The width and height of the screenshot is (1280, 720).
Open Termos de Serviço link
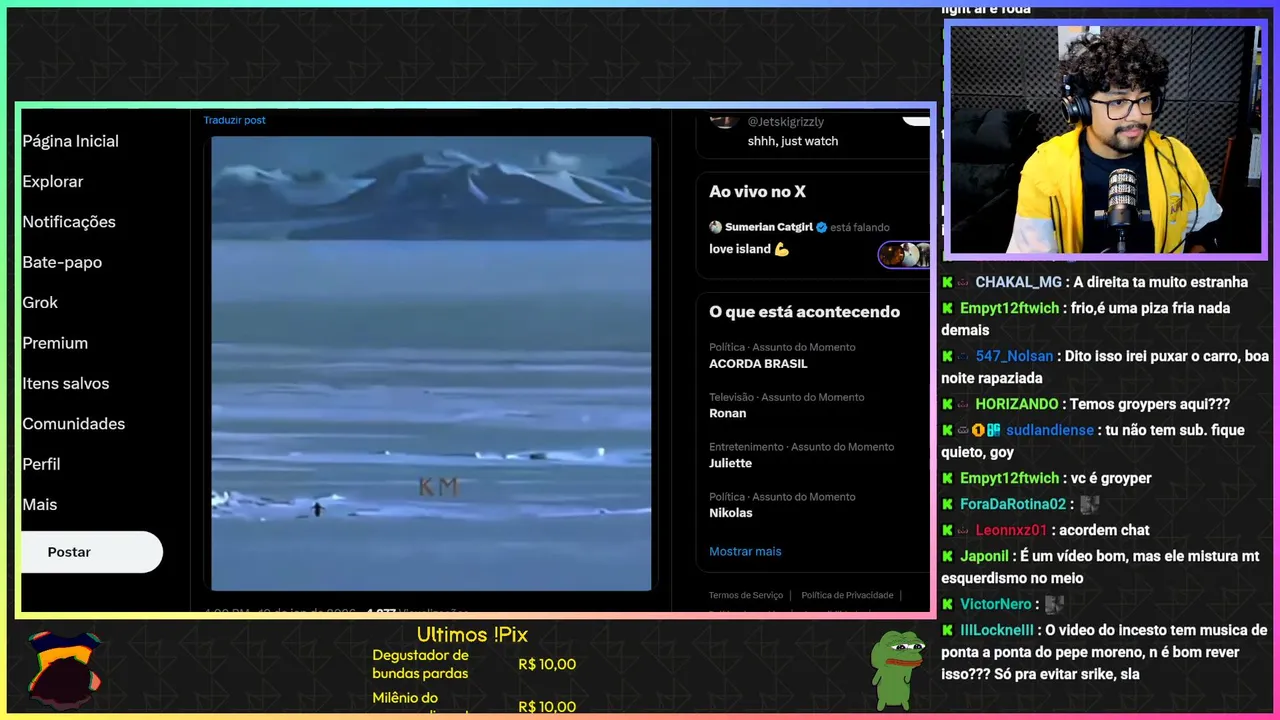746,595
